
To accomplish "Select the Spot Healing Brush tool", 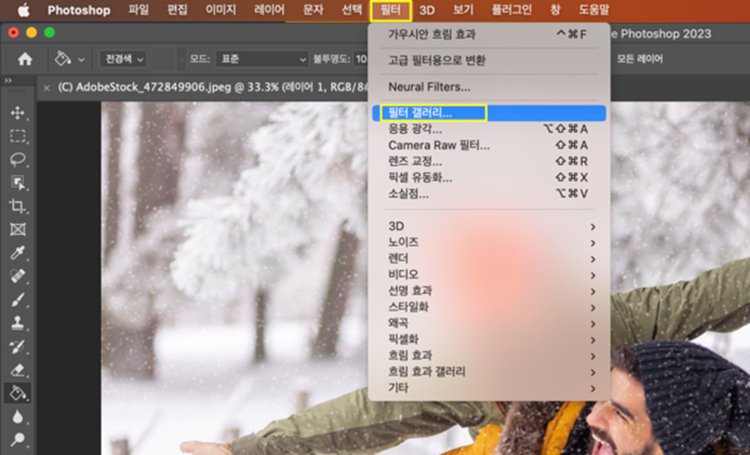I will coord(18,276).
